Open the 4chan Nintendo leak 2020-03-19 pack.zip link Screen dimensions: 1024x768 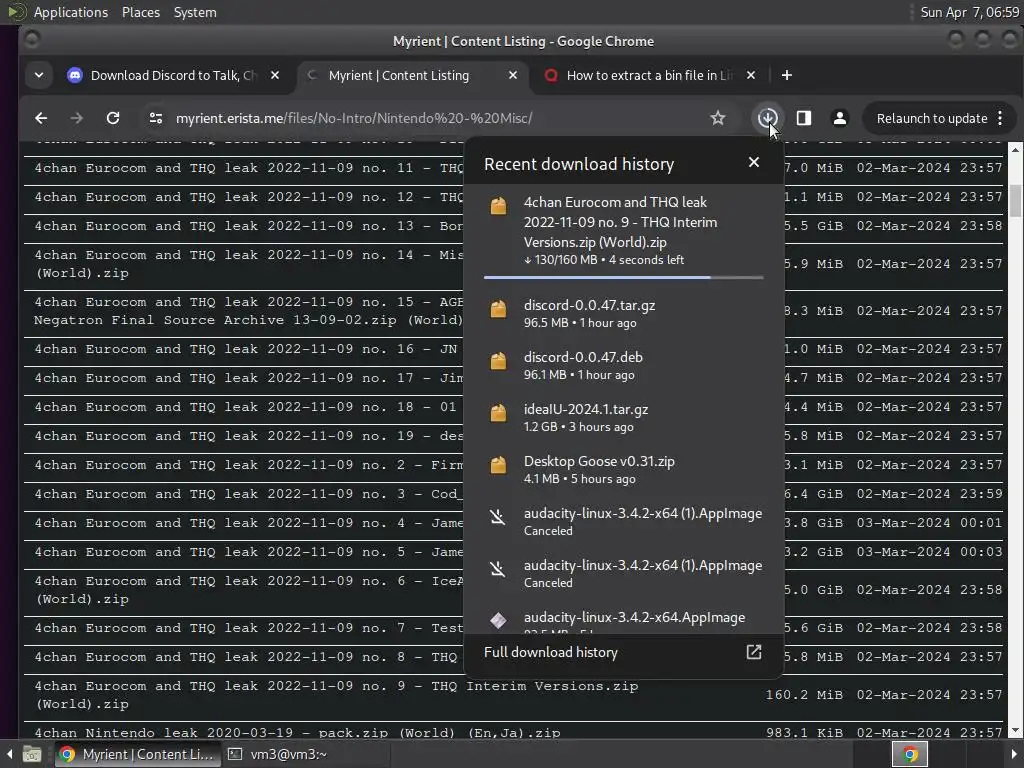tap(297, 733)
